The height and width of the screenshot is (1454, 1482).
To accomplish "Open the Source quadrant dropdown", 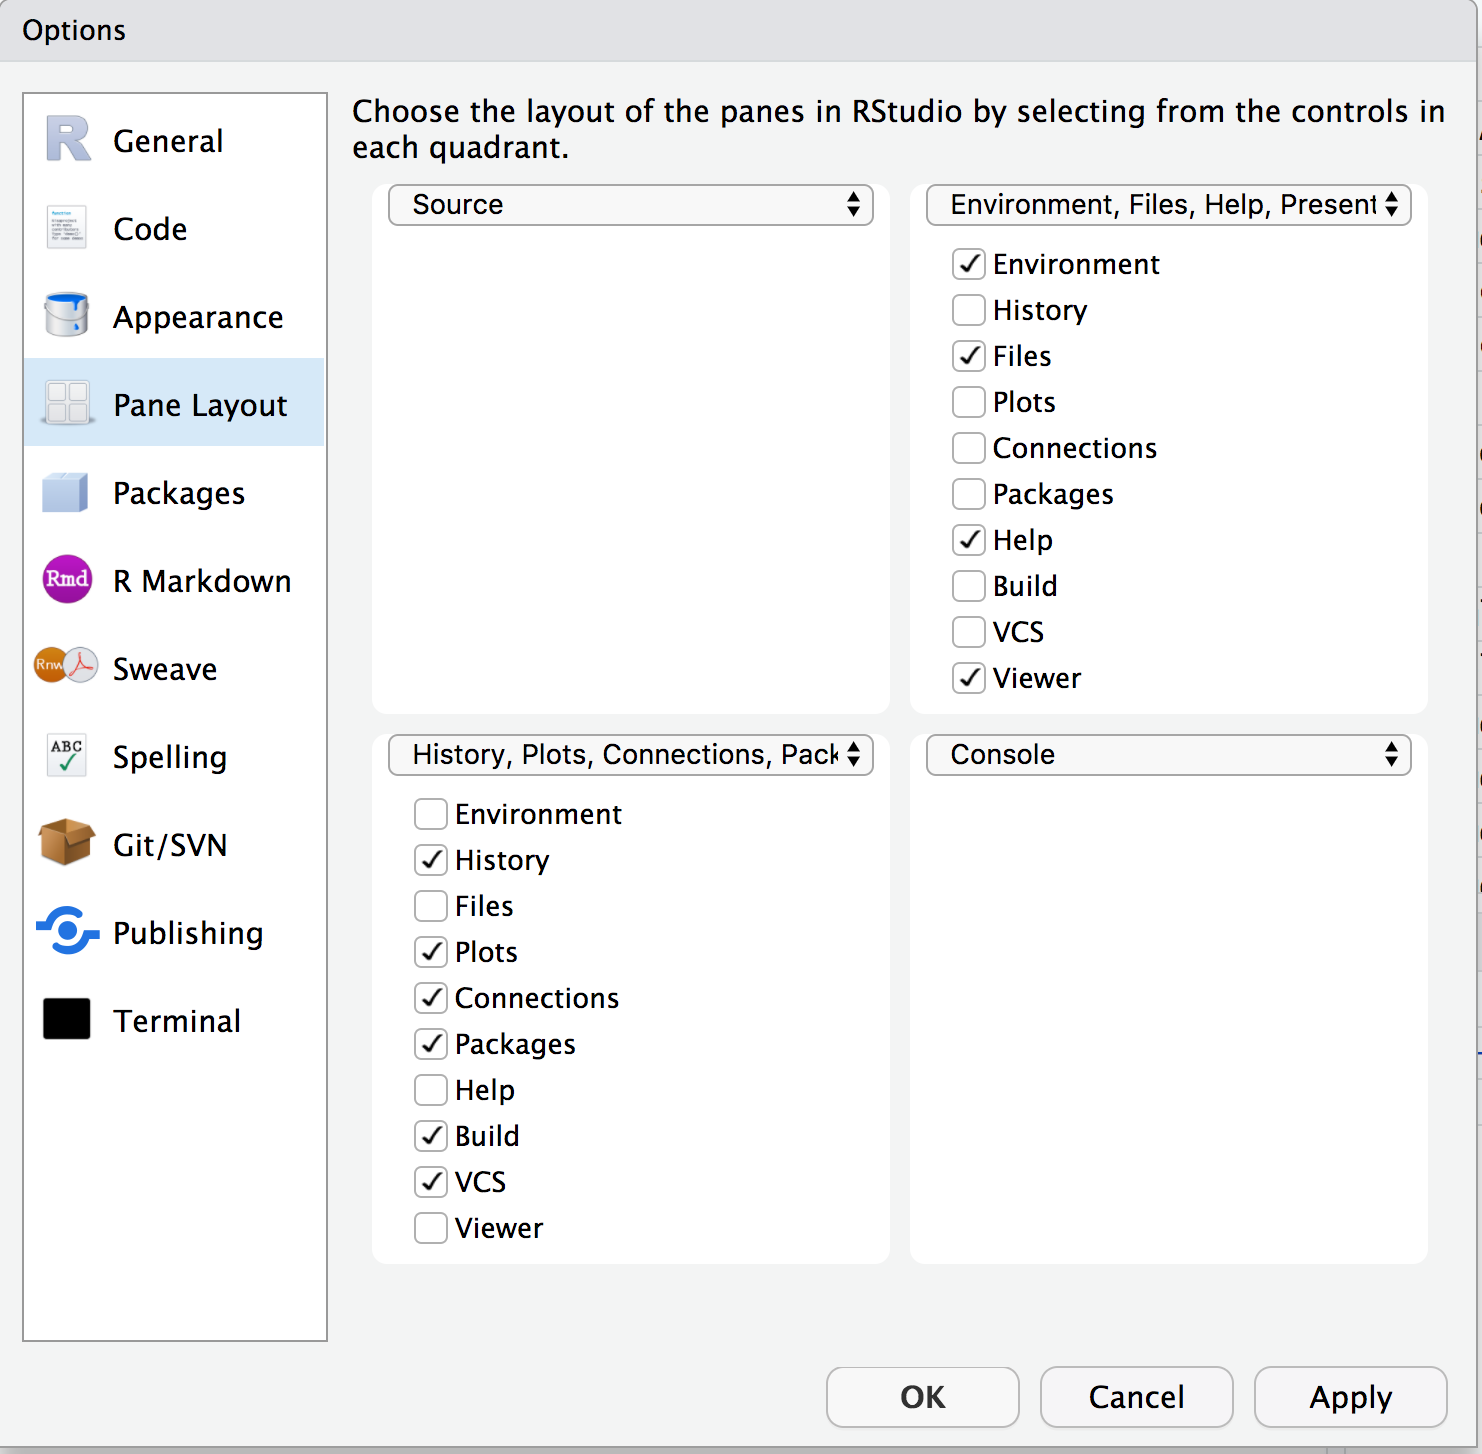I will [630, 205].
